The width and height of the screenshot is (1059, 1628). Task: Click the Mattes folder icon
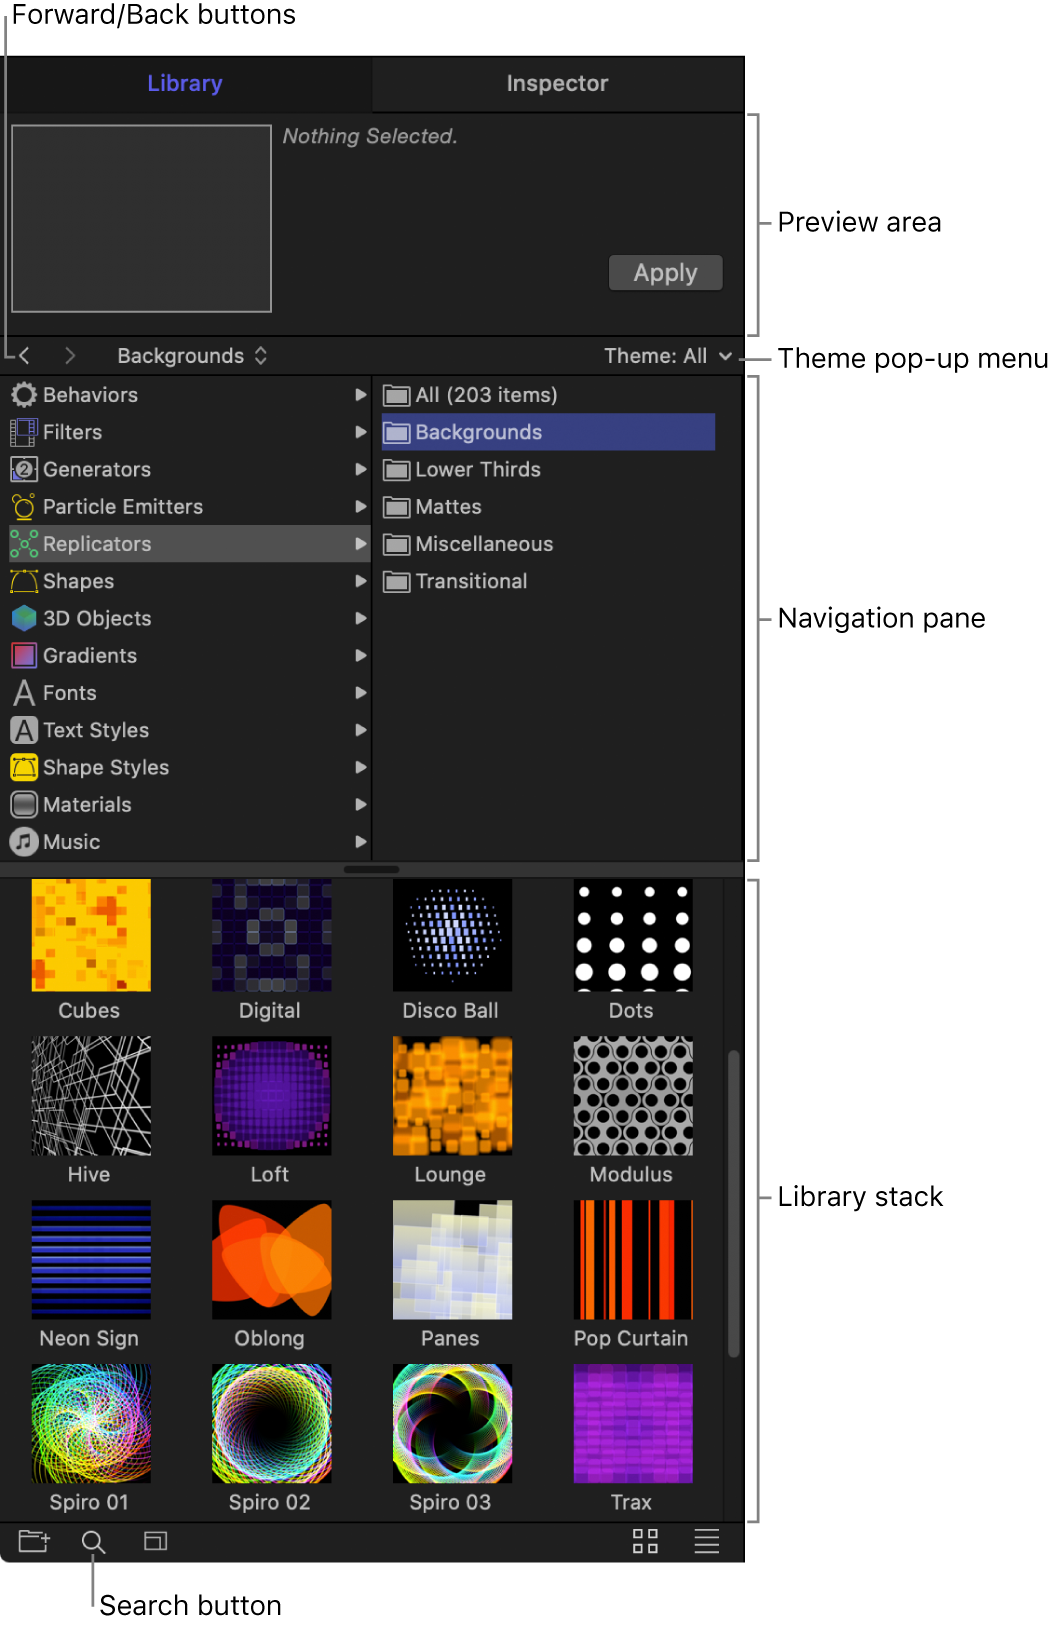(397, 507)
